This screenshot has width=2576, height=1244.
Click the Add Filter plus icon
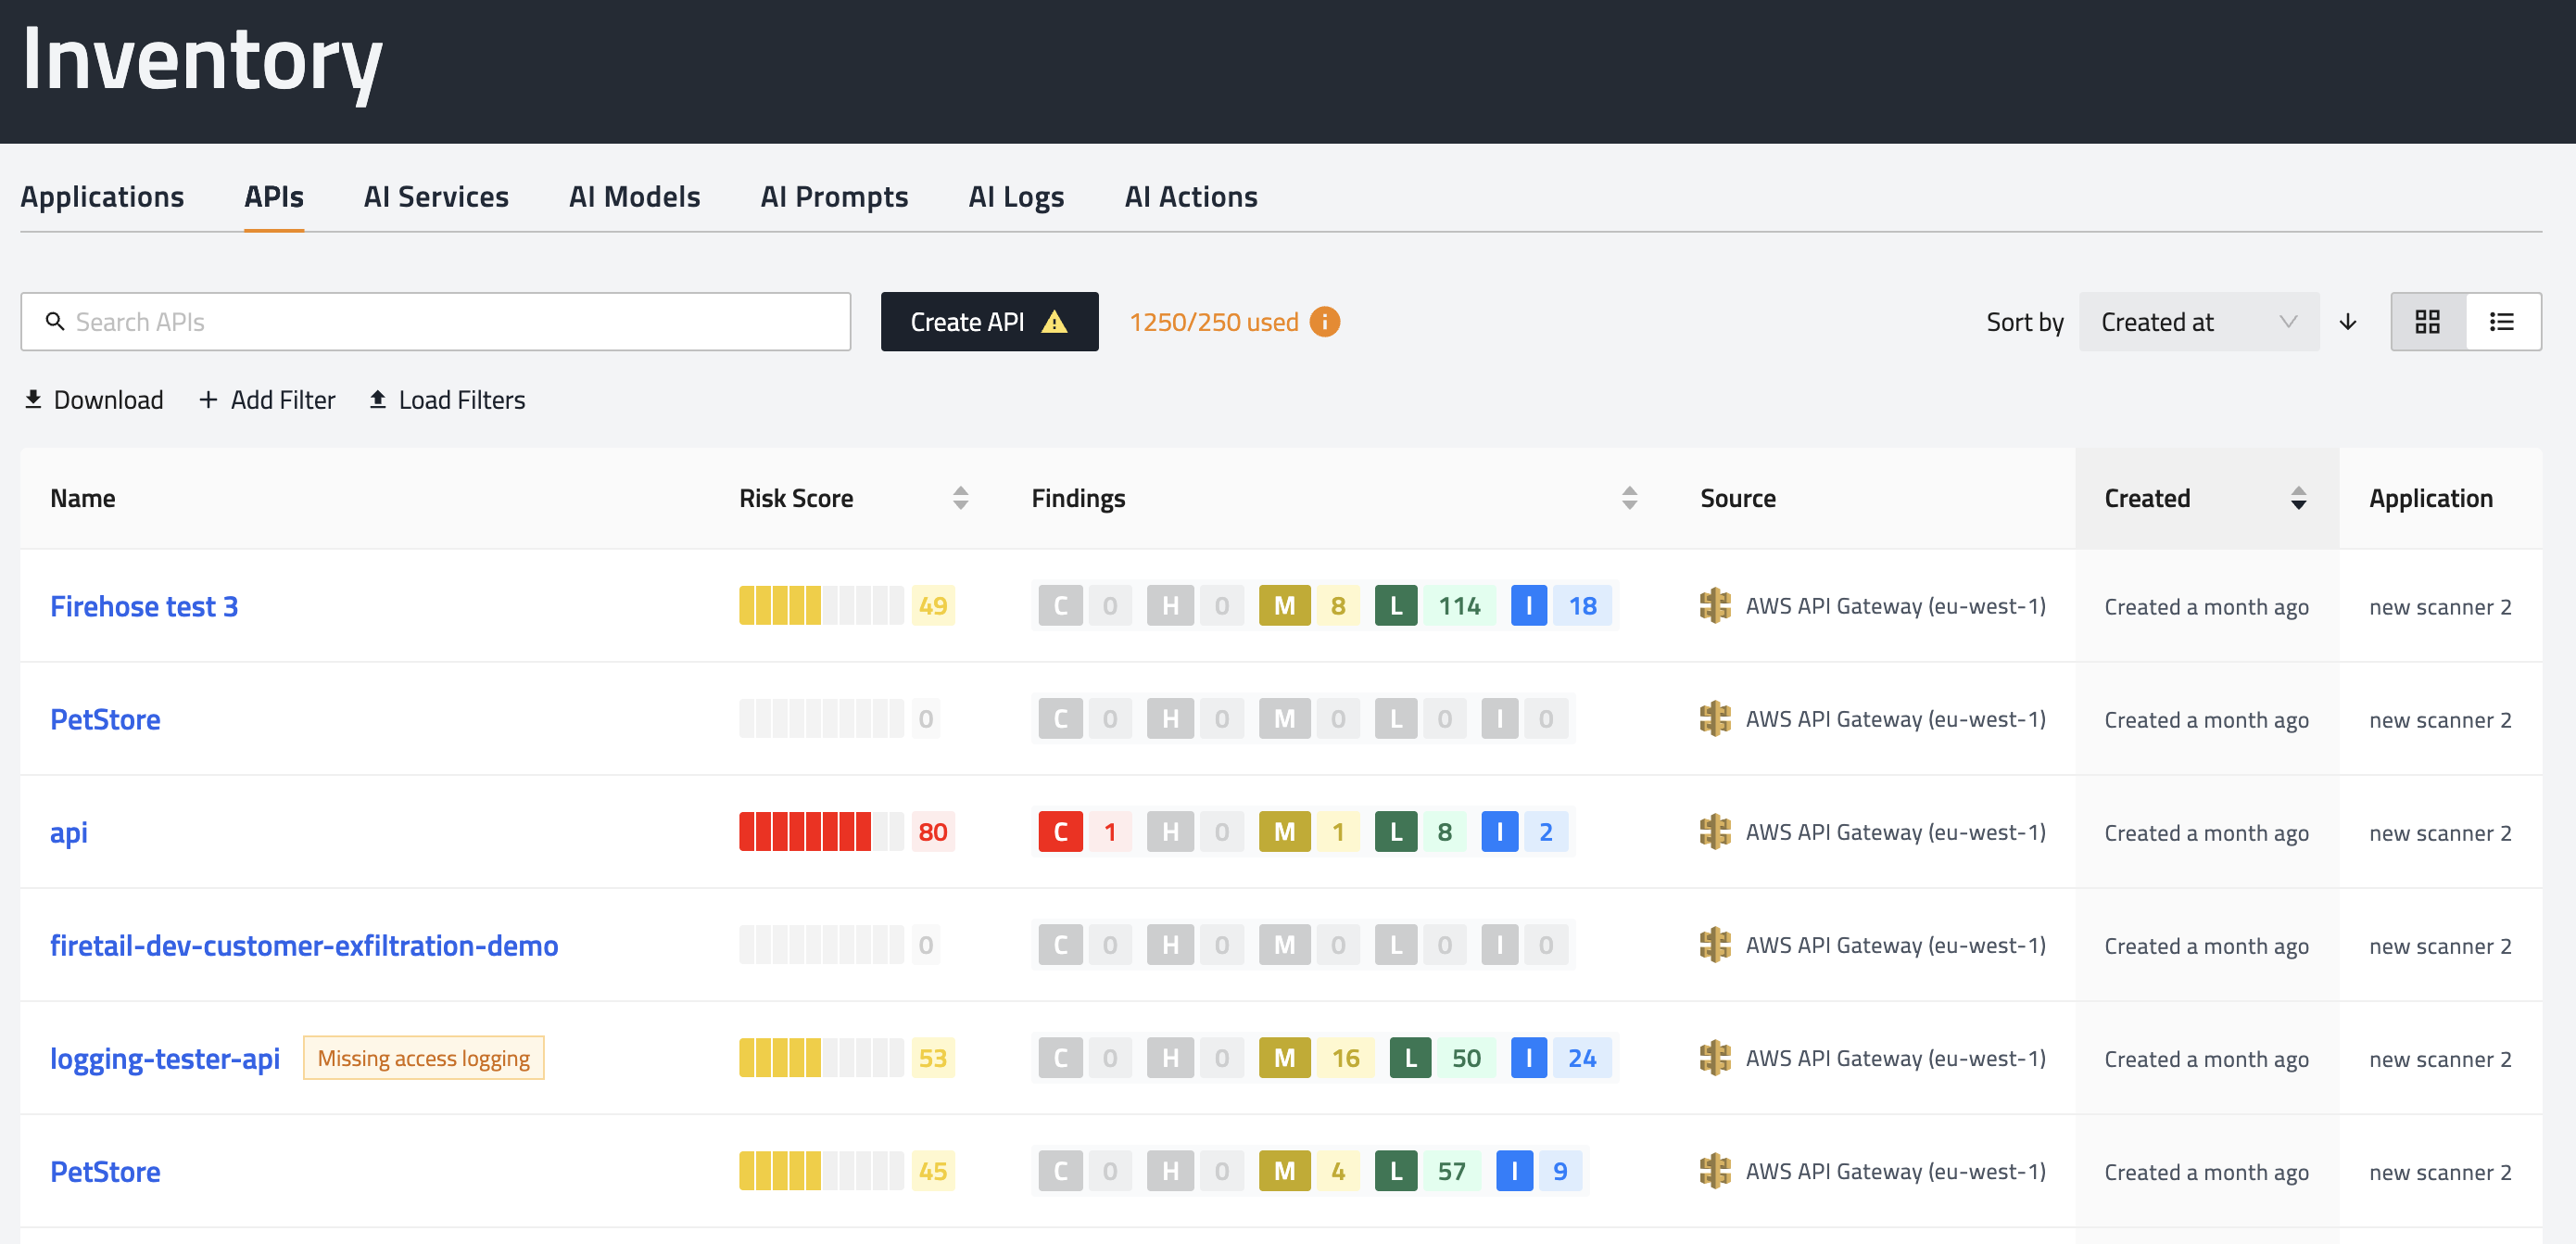click(x=208, y=400)
